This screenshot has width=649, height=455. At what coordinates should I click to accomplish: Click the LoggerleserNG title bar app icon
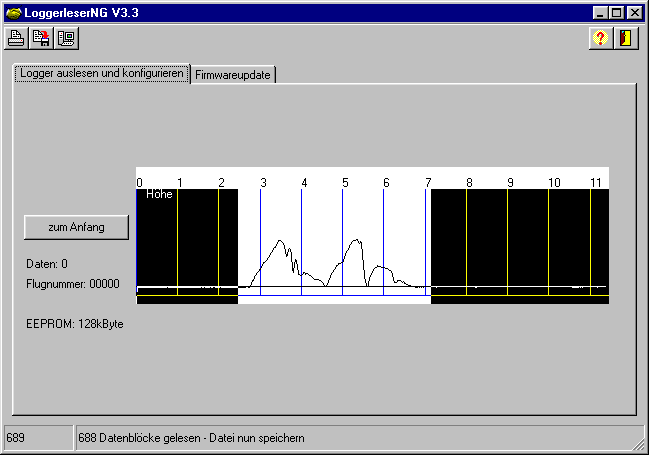[13, 13]
